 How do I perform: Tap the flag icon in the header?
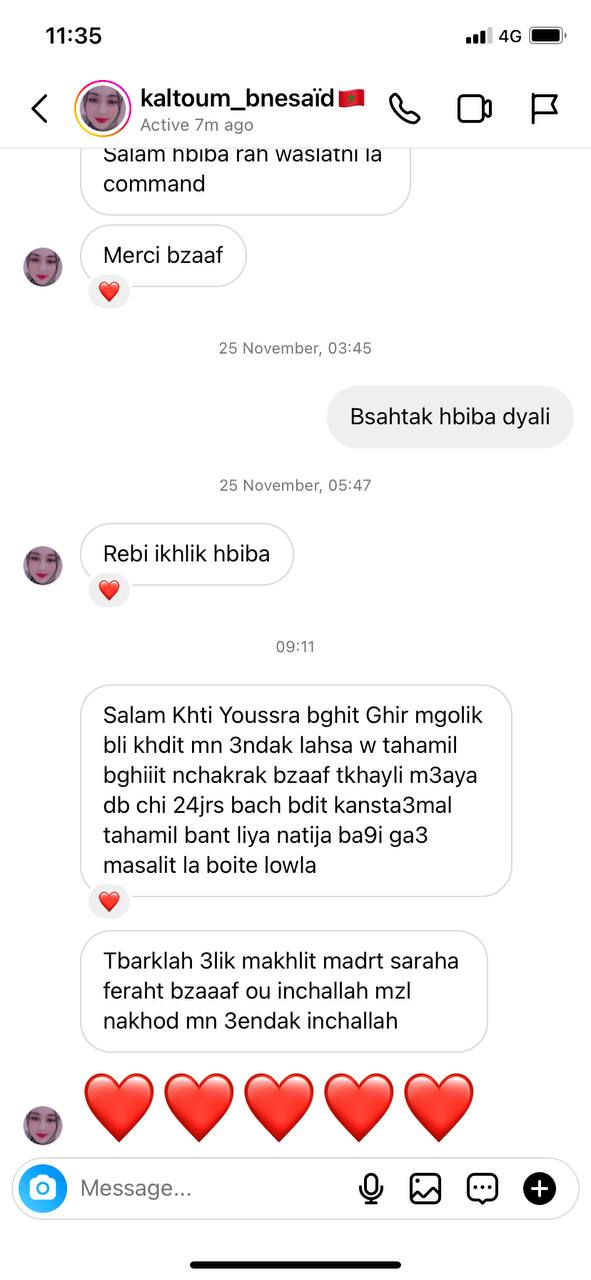(x=544, y=108)
